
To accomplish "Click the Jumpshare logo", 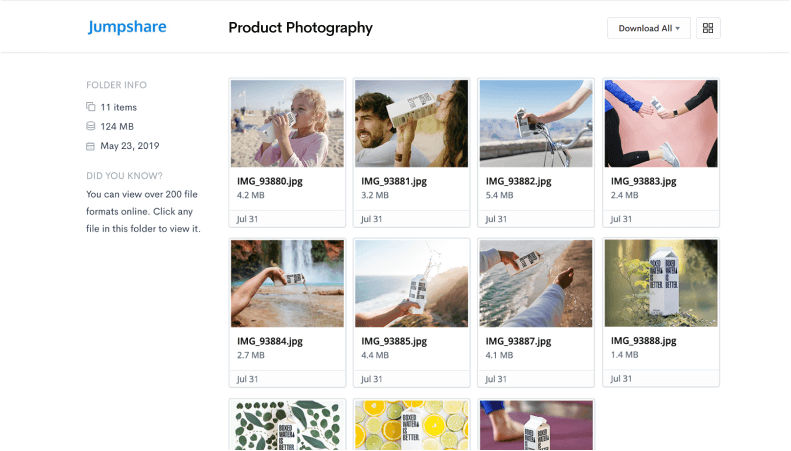I will click(x=125, y=27).
